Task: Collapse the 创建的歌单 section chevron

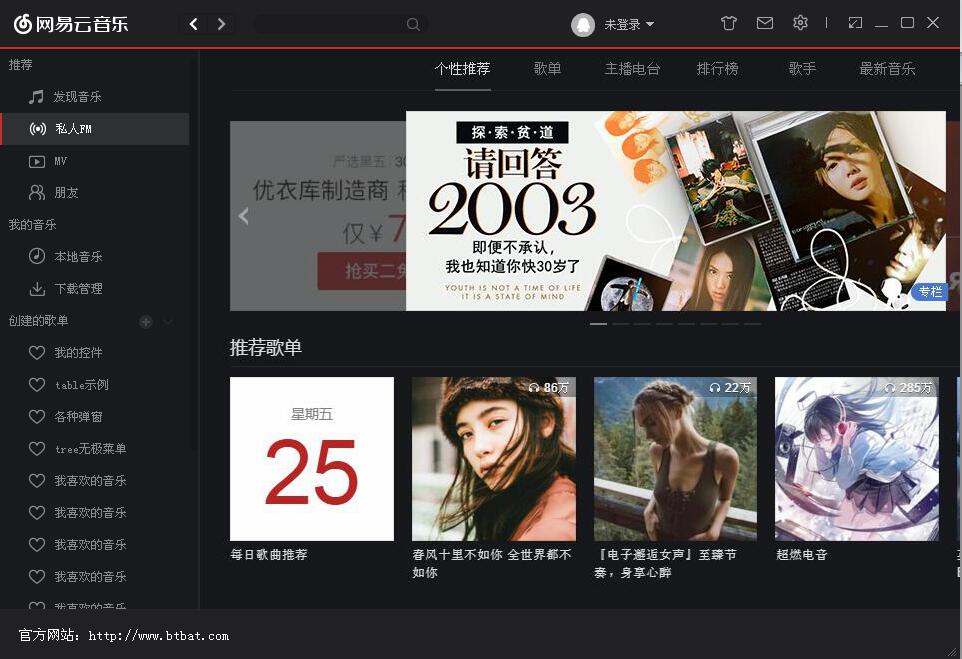Action: pos(167,322)
